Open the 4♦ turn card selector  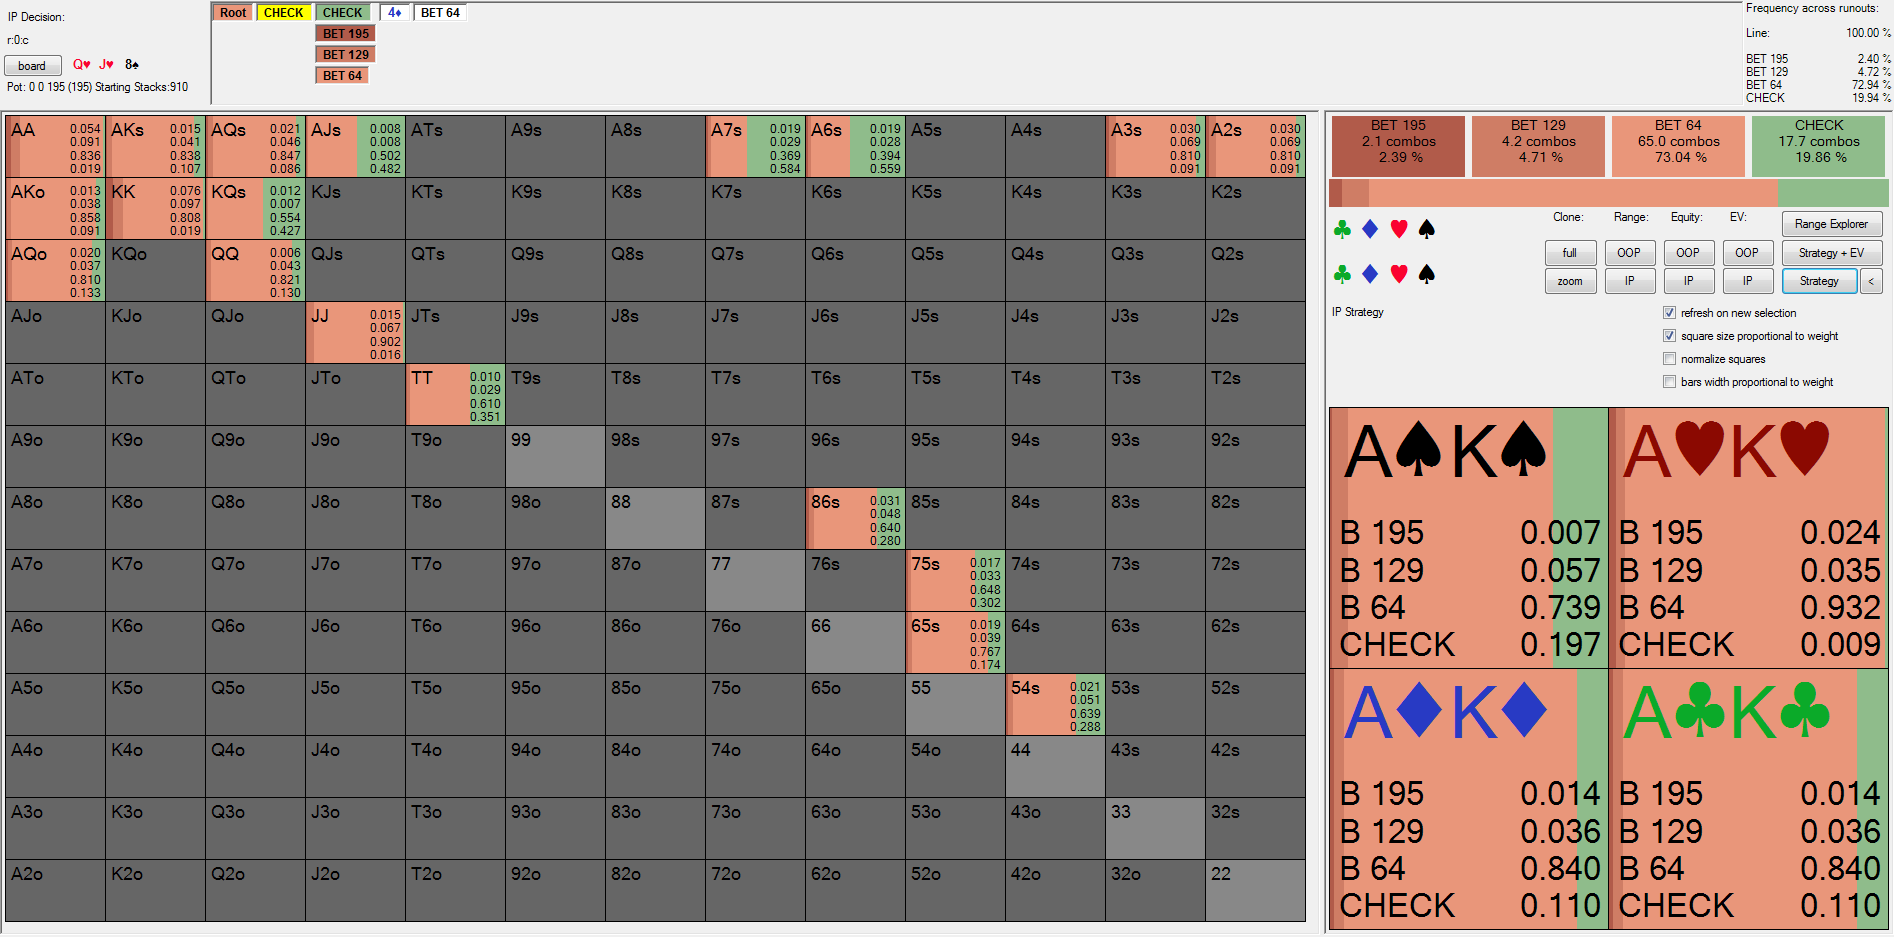click(x=395, y=13)
